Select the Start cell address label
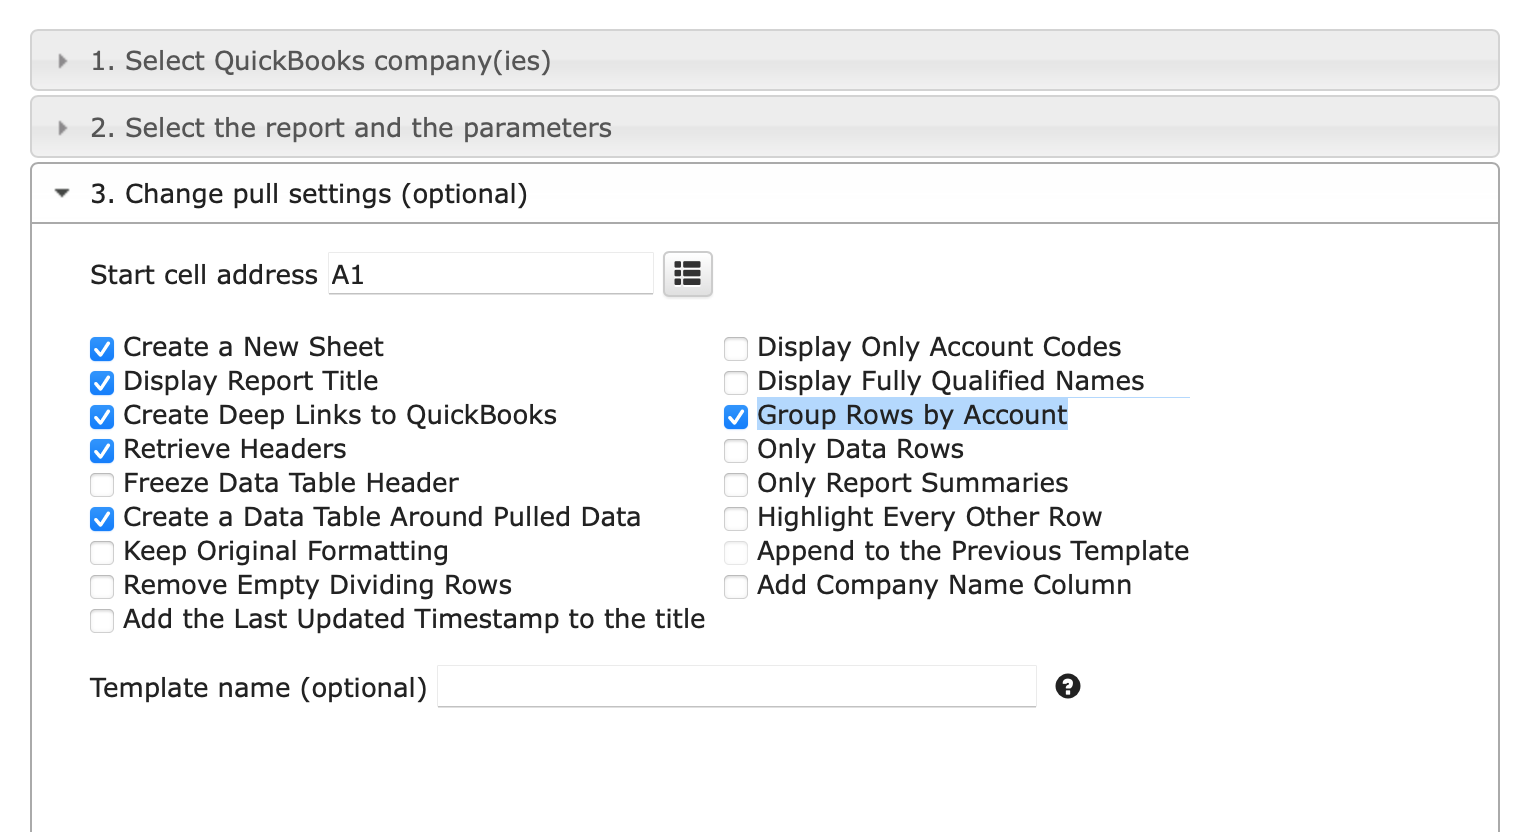 pyautogui.click(x=204, y=275)
